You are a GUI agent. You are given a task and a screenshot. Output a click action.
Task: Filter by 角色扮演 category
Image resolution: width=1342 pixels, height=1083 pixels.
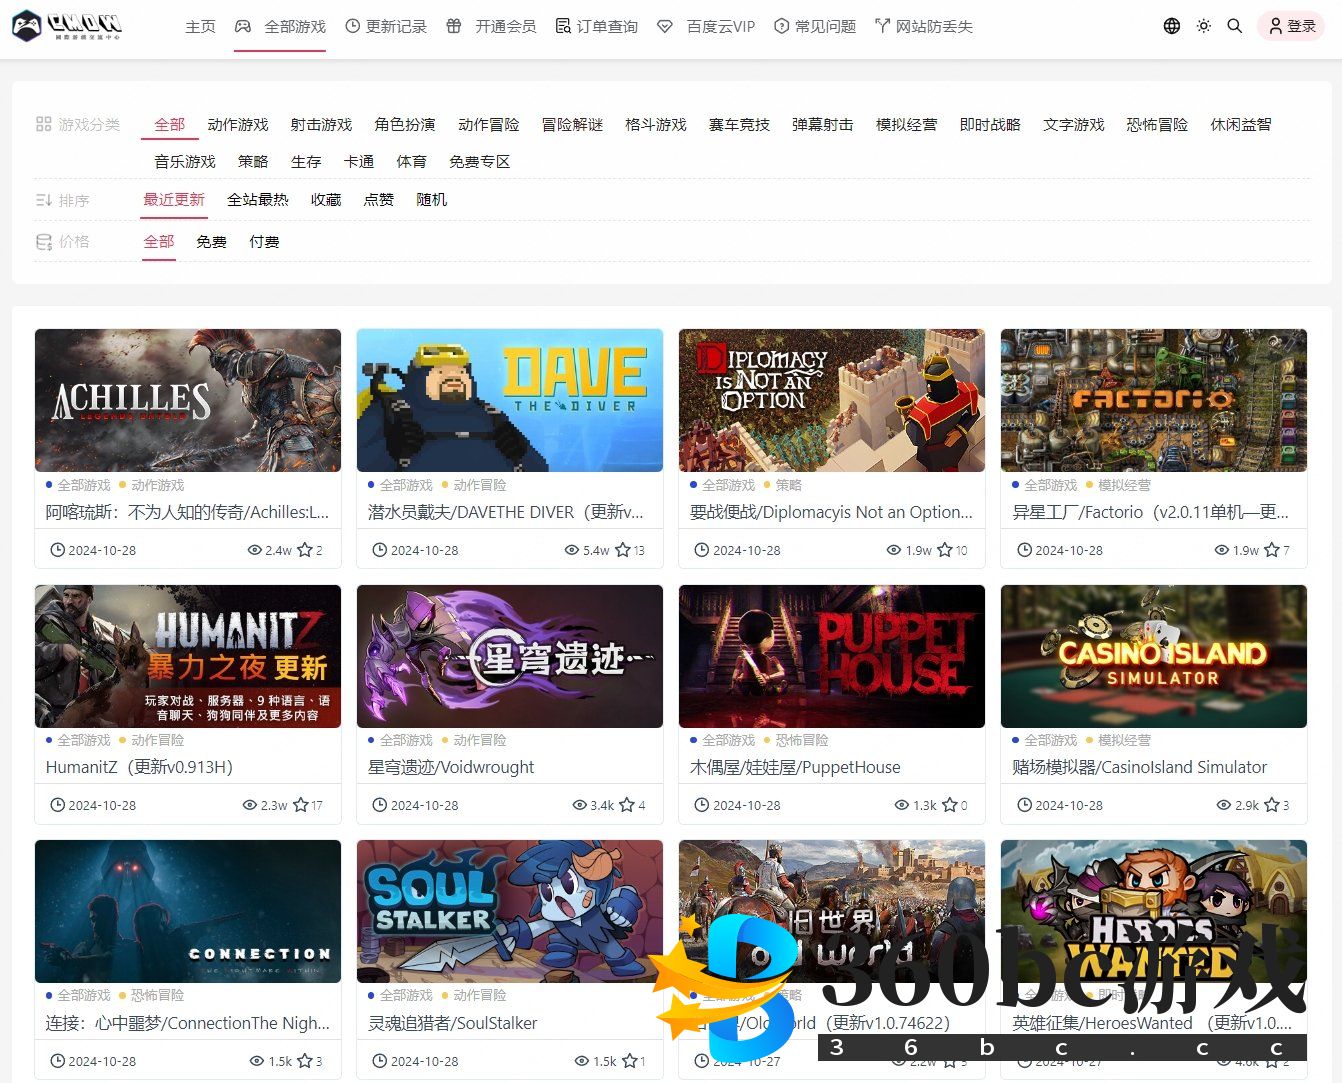click(x=405, y=124)
